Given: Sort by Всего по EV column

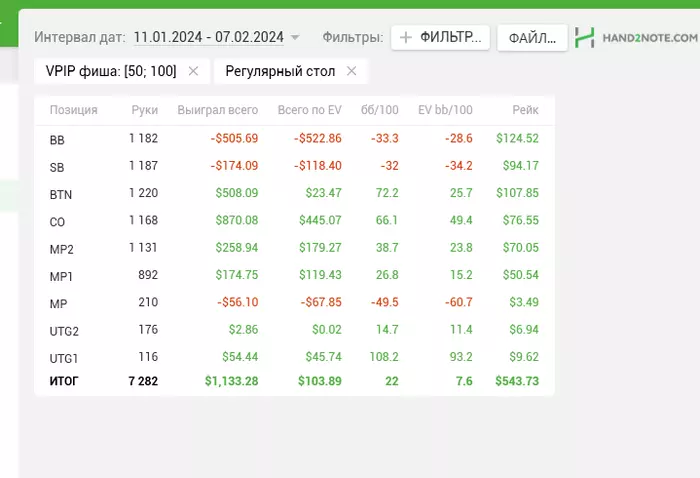Looking at the screenshot, I should [309, 110].
